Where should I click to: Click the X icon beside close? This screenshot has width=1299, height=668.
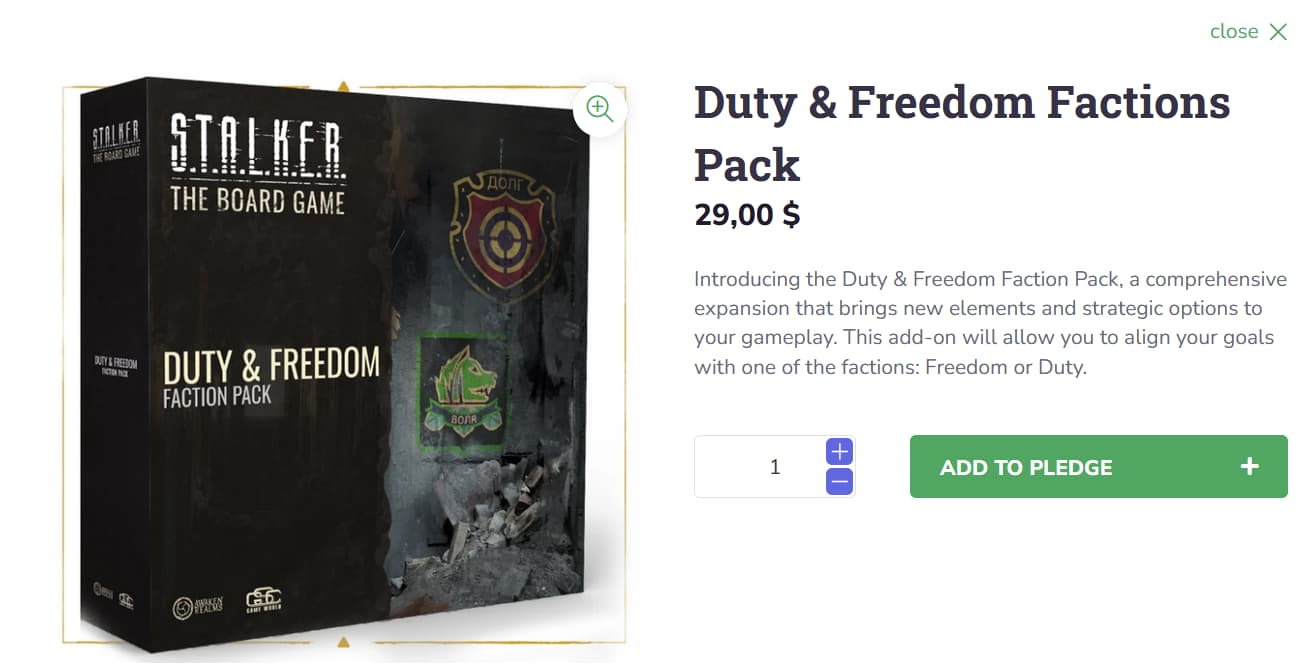[1277, 32]
